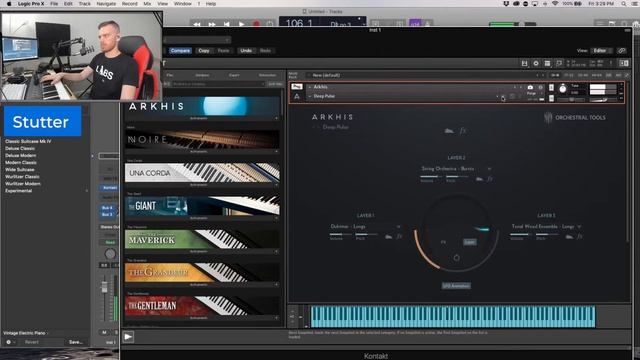640x360 pixels.
Task: Open the Arkhis library banner
Action: coord(202,107)
